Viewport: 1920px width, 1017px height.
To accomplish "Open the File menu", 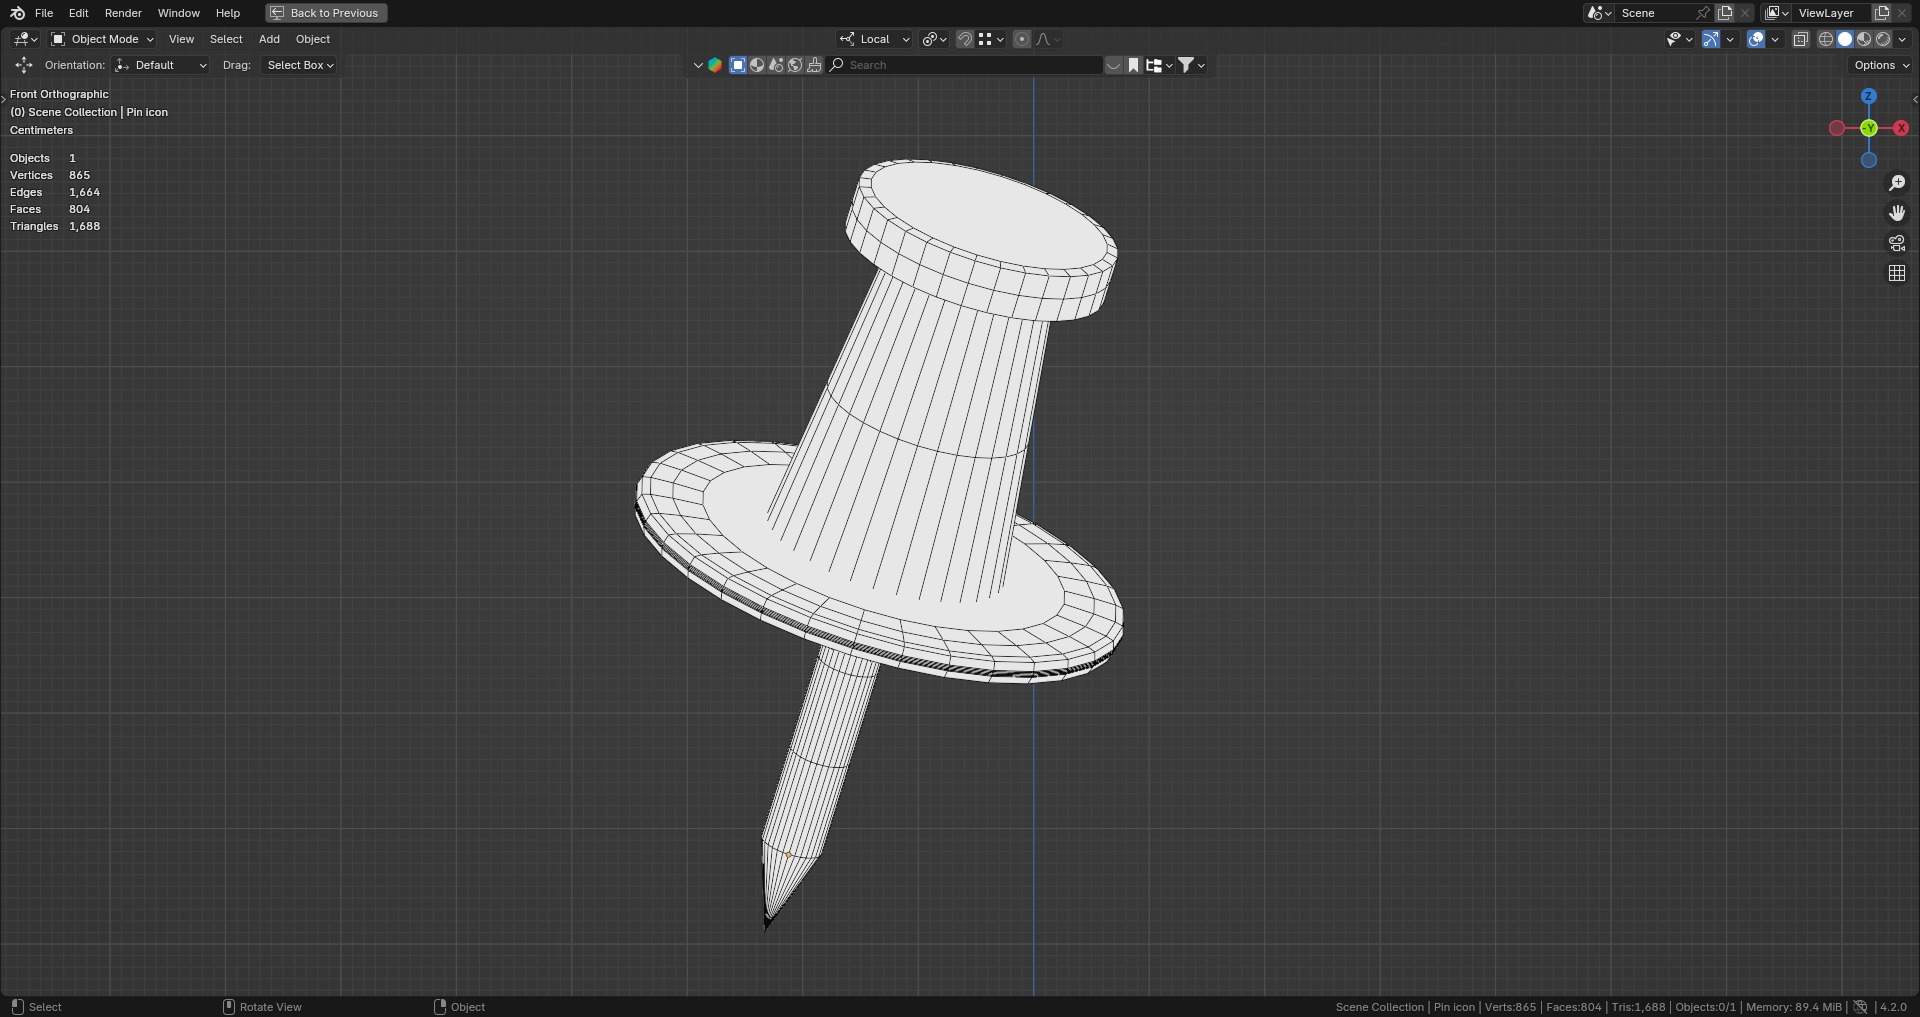I will 44,13.
